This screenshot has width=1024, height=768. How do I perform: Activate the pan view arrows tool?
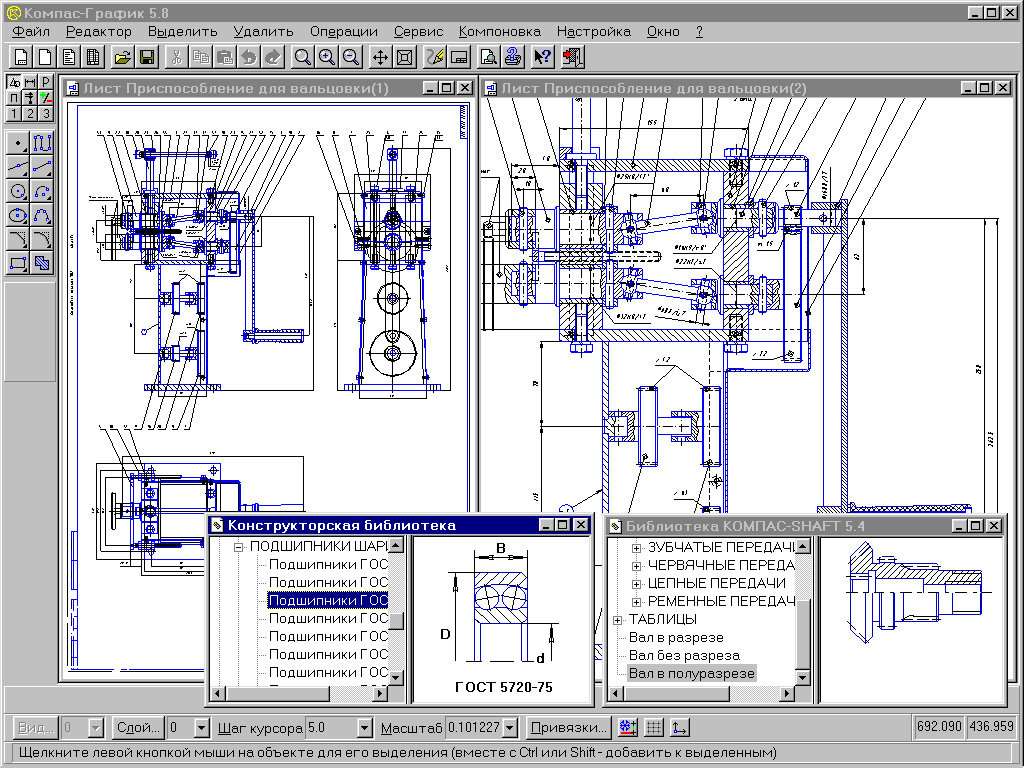(x=380, y=57)
